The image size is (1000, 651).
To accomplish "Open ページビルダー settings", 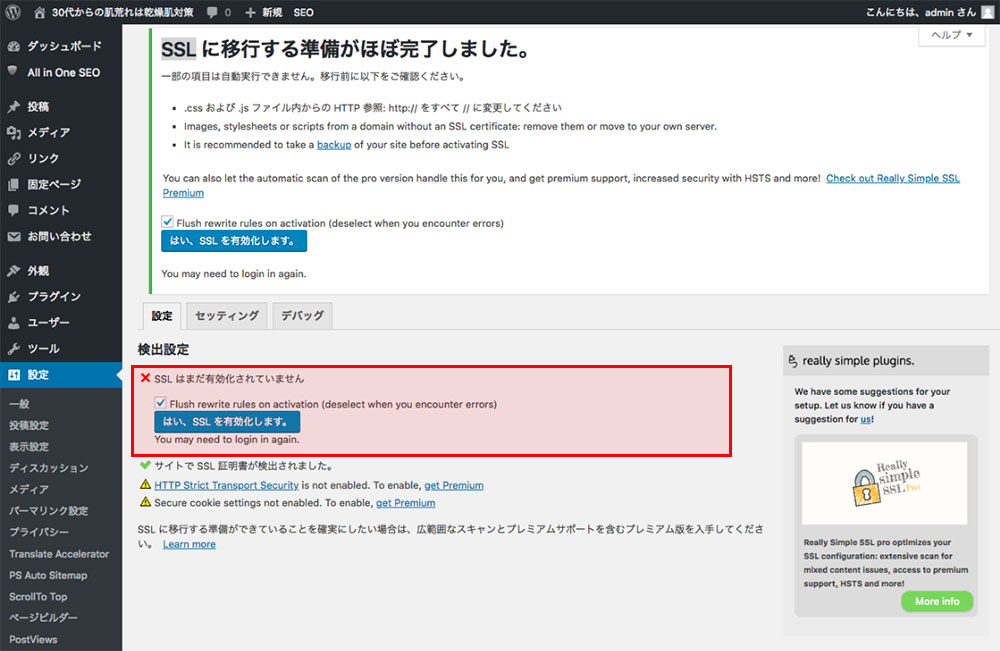I will [43, 618].
